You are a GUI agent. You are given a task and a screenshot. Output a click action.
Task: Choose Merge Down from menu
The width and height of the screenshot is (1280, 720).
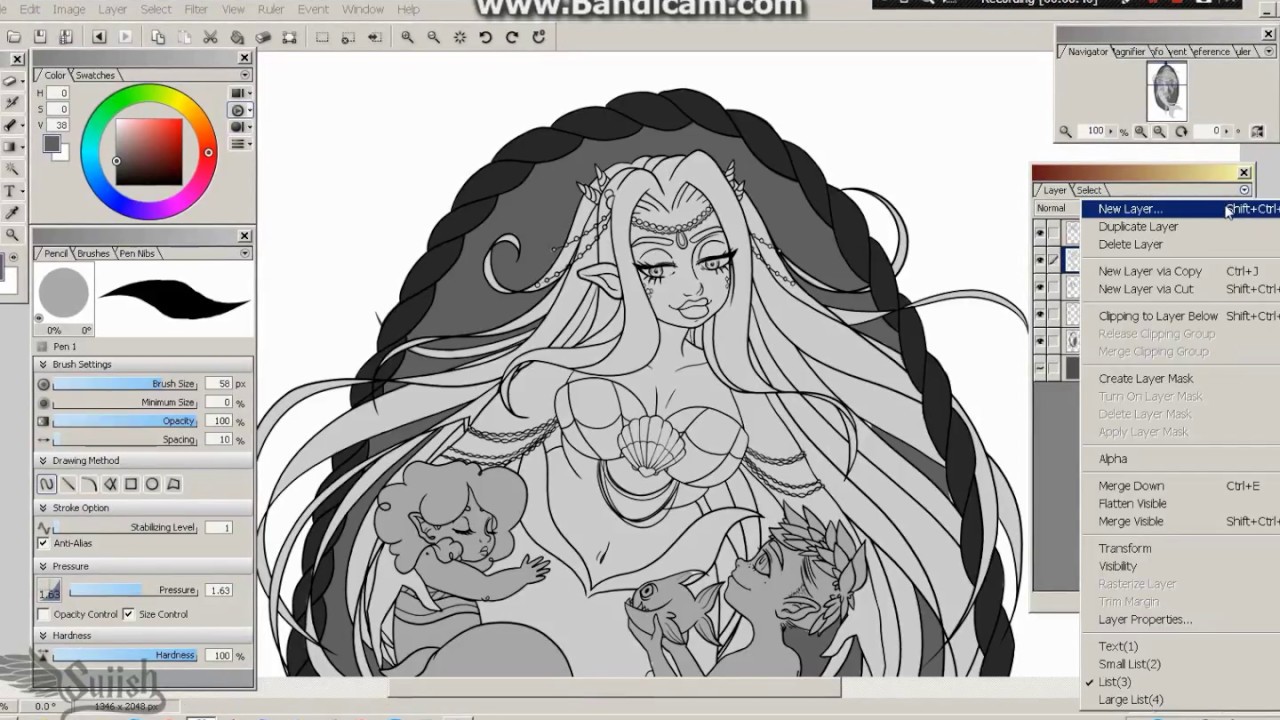coord(1131,486)
